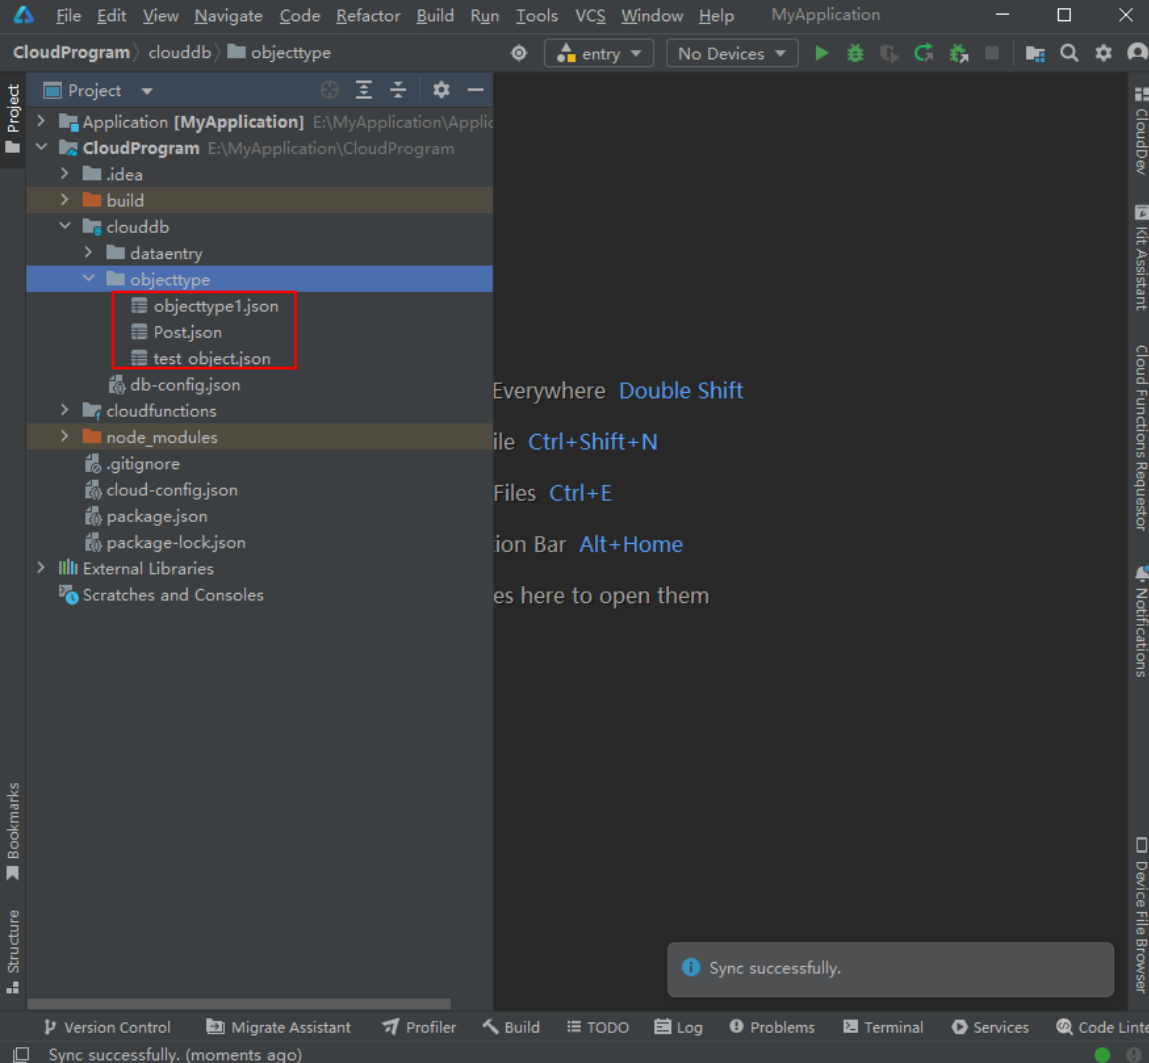Collapse the objecttype folder
1149x1063 pixels.
(x=88, y=279)
